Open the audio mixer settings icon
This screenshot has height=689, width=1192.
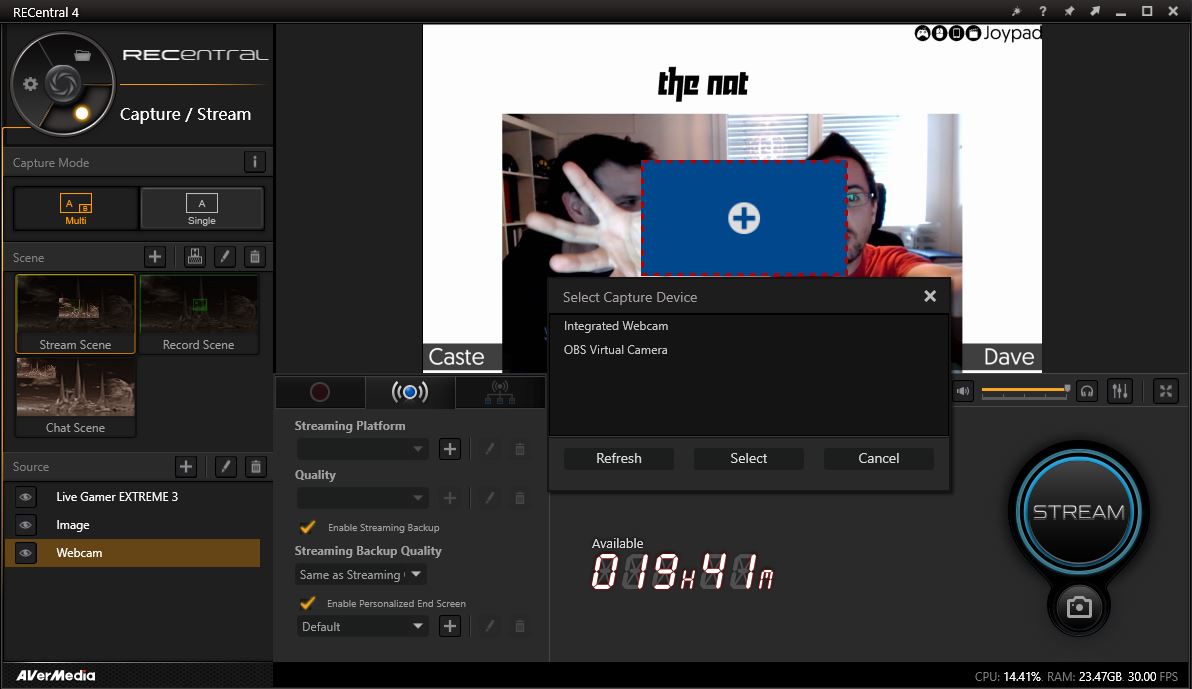pos(1120,391)
